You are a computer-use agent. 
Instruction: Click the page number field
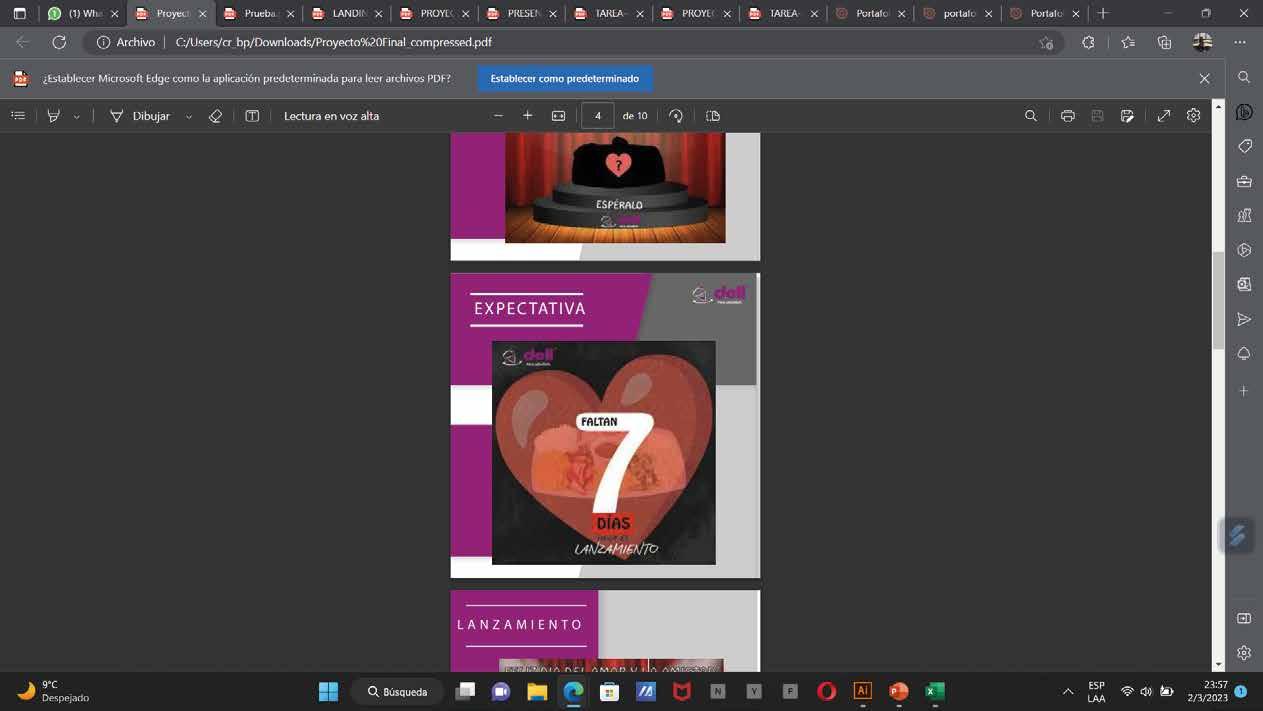(x=598, y=116)
